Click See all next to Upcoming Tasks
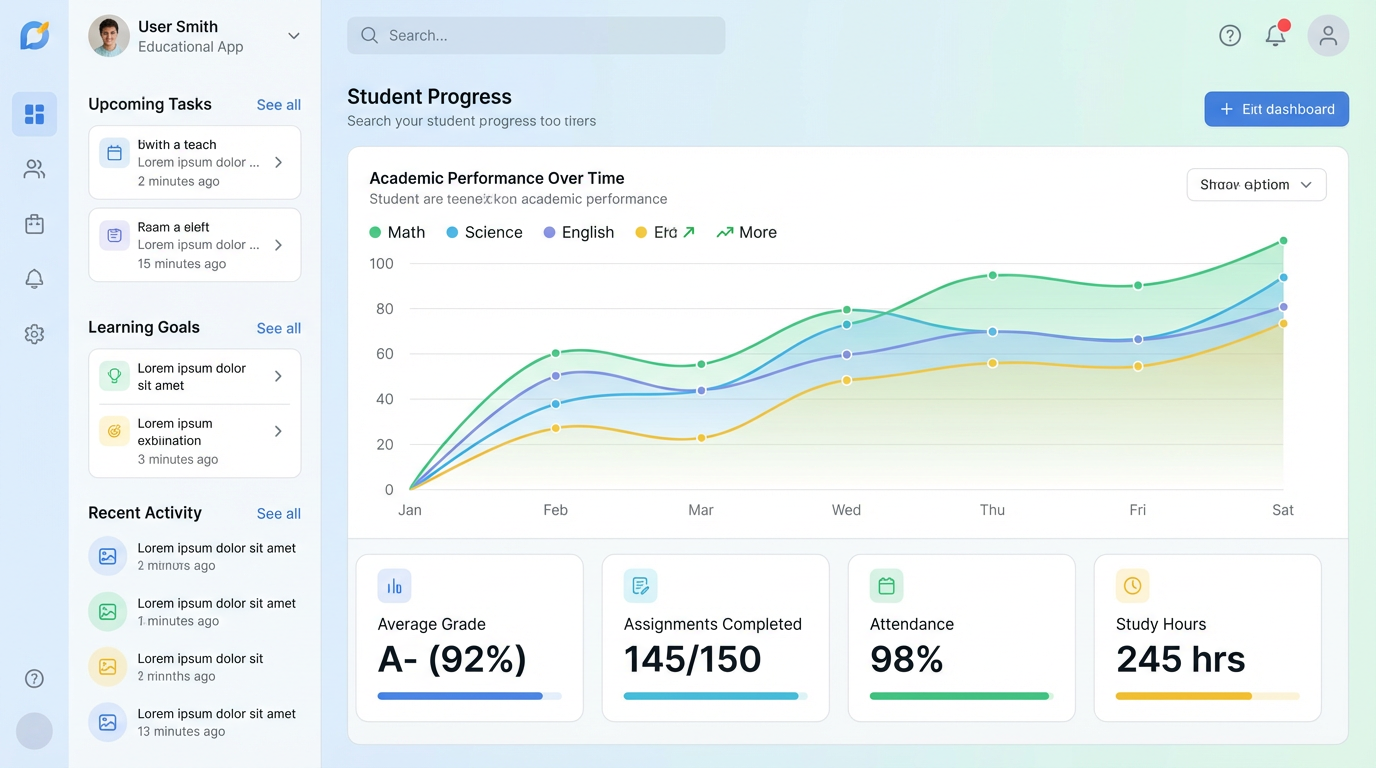 pyautogui.click(x=278, y=105)
